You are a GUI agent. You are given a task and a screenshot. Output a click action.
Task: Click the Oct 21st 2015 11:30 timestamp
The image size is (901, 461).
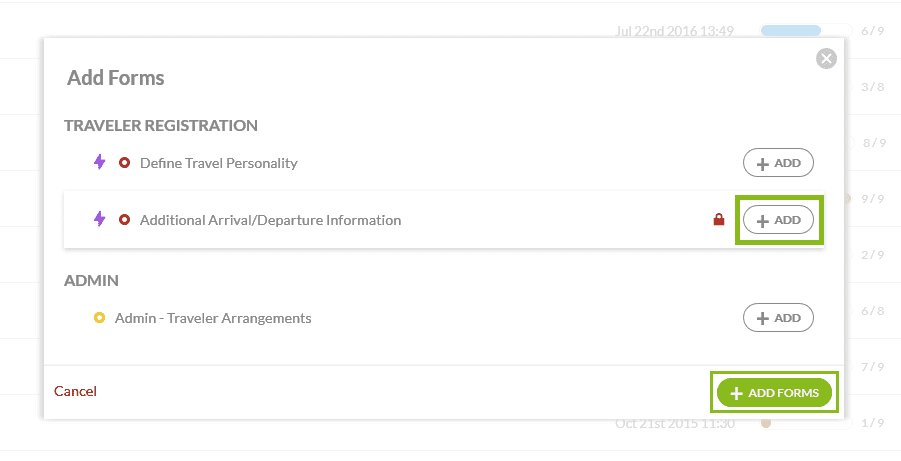pyautogui.click(x=675, y=423)
